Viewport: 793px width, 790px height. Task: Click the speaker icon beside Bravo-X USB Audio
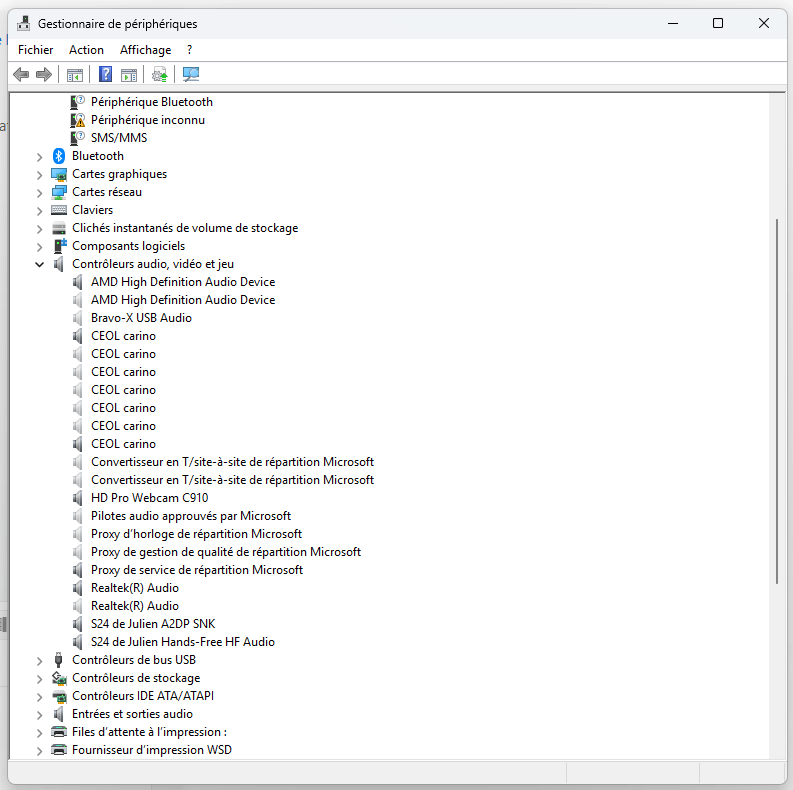[77, 318]
